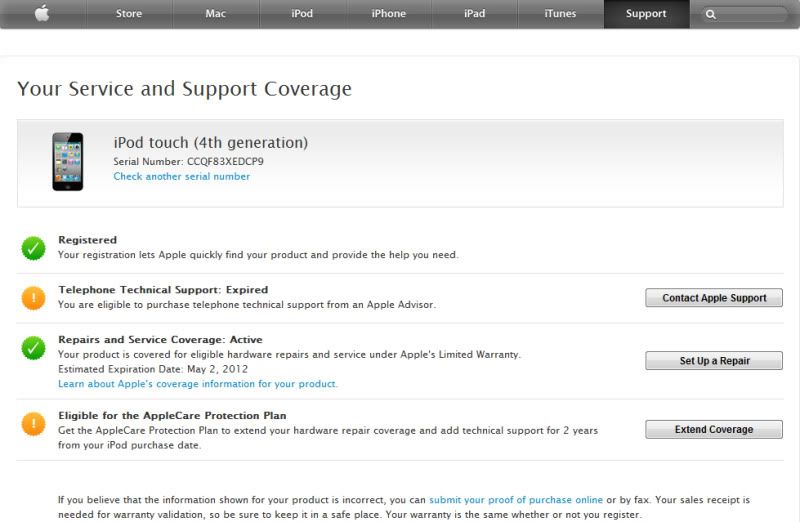Screen dimensions: 800x522
Task: Click the orange warning icon beside Telephone Technical Support
Action: pos(33,297)
